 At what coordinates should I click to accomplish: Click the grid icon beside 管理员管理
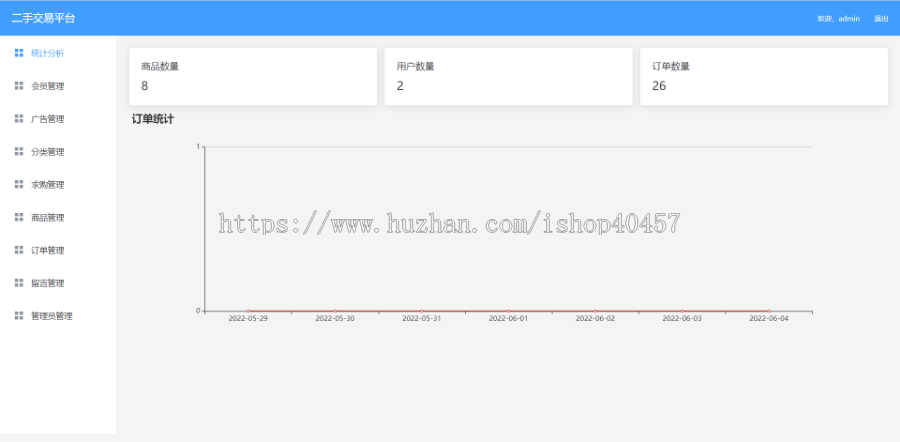(19, 316)
